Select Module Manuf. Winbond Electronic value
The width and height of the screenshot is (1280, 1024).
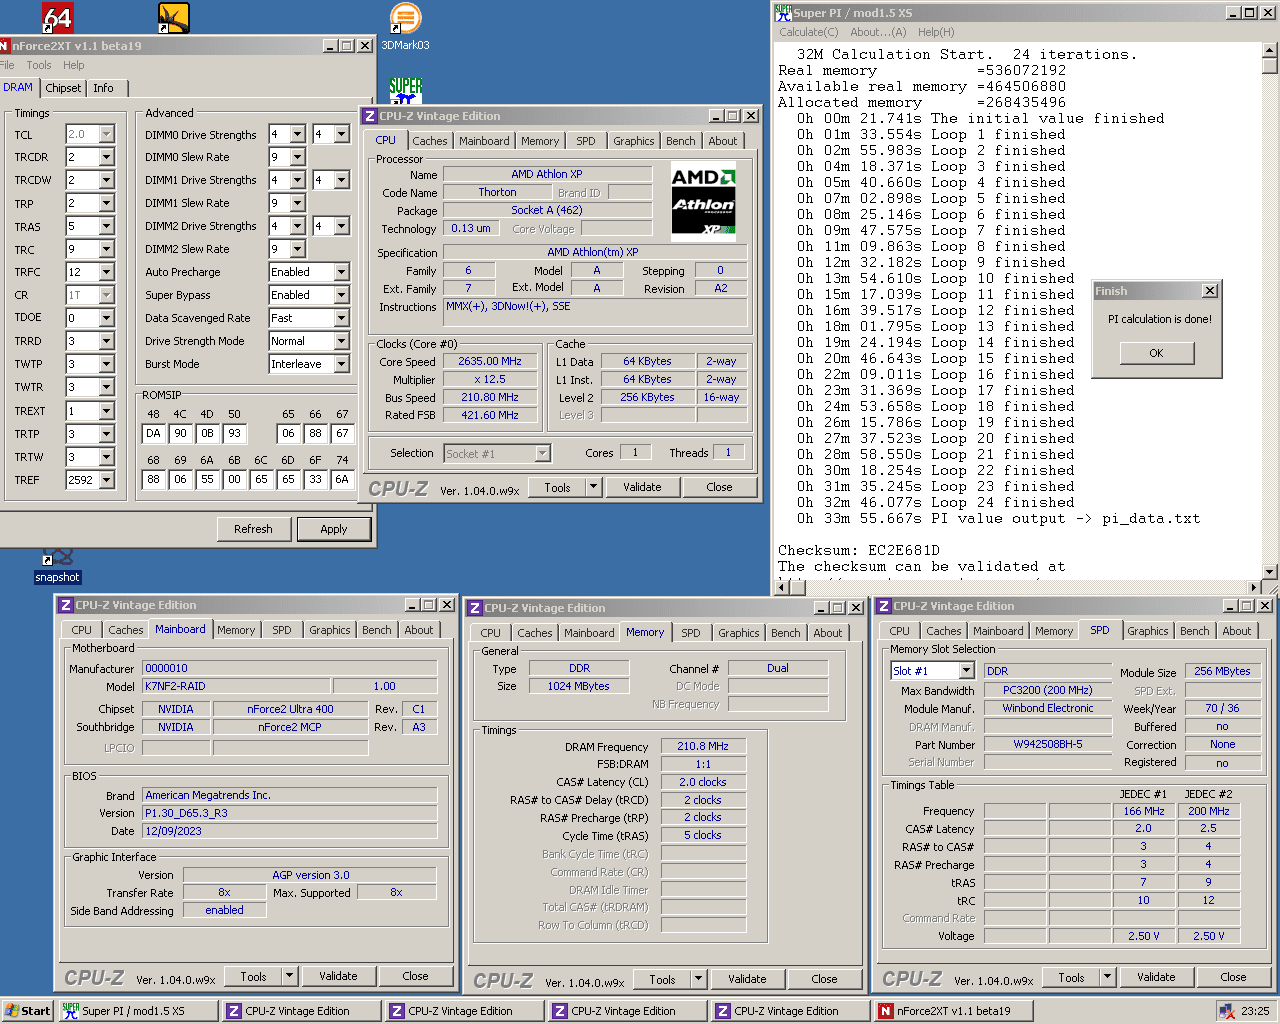pyautogui.click(x=1048, y=708)
